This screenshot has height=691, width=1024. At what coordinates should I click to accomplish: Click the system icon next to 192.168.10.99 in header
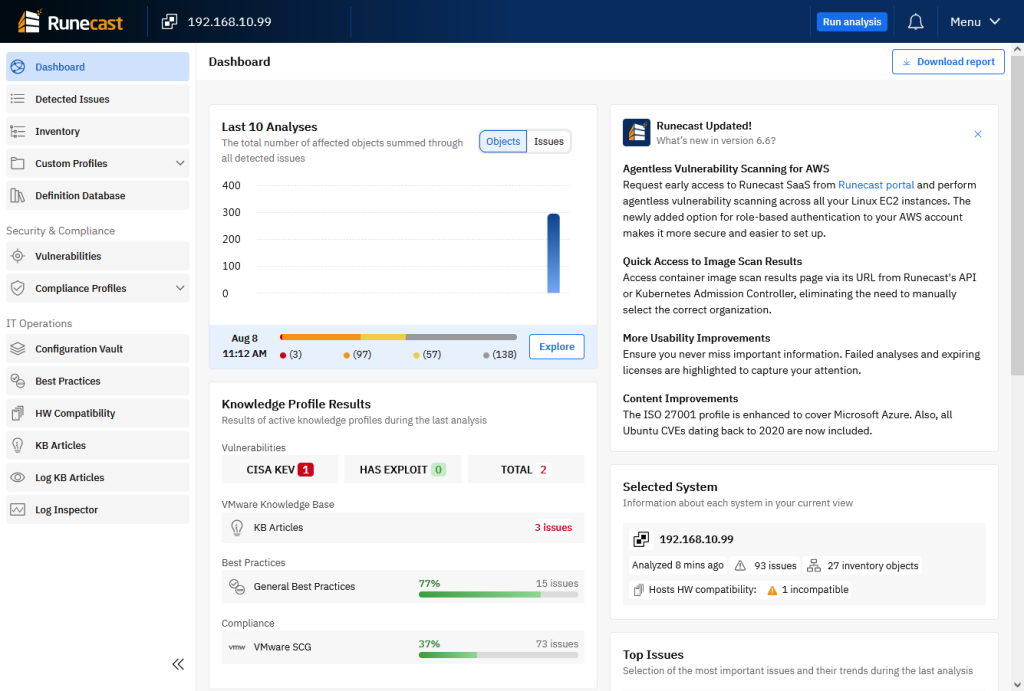[169, 22]
